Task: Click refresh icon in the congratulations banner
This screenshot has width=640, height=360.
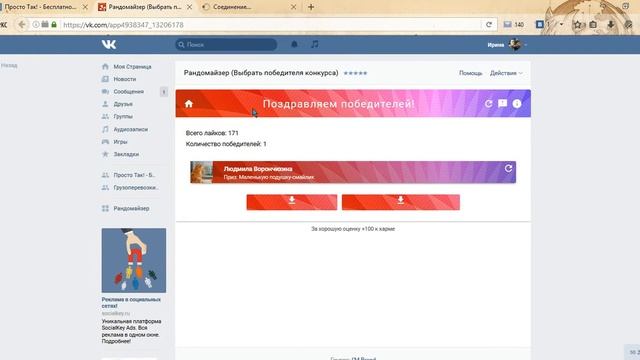Action: pos(488,104)
